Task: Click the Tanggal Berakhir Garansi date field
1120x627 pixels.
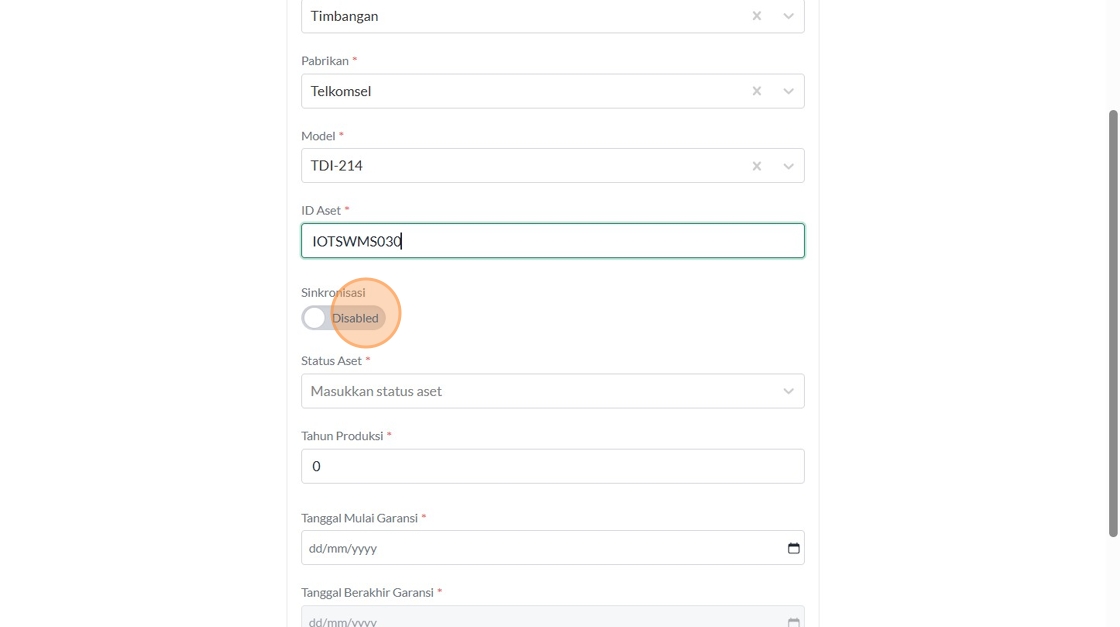Action: [x=540, y=619]
